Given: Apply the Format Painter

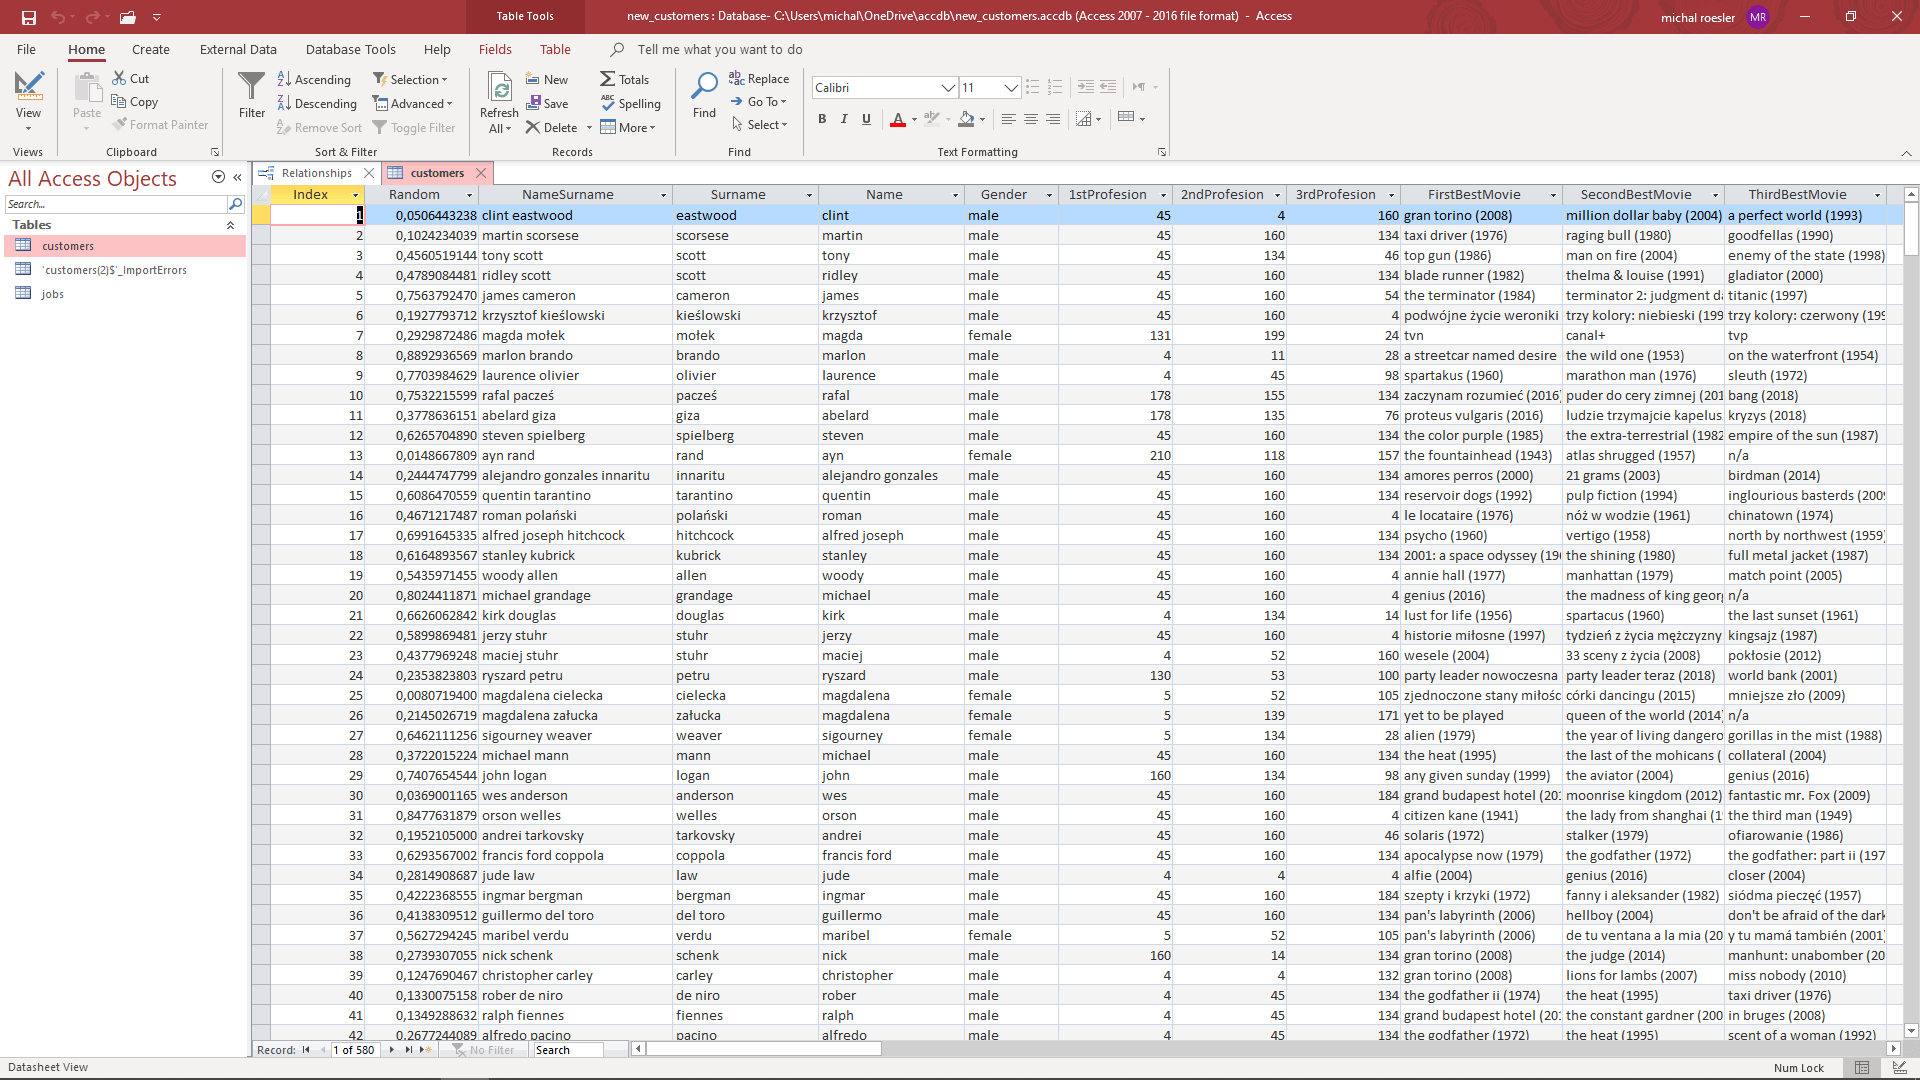Looking at the screenshot, I should pyautogui.click(x=161, y=124).
